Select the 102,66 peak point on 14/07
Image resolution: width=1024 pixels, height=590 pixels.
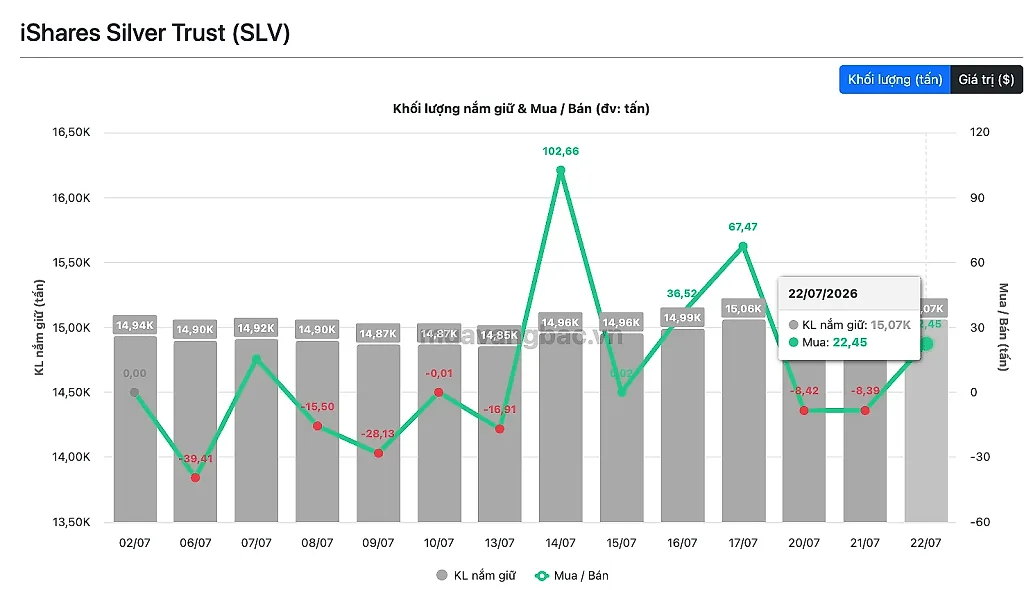pos(560,171)
